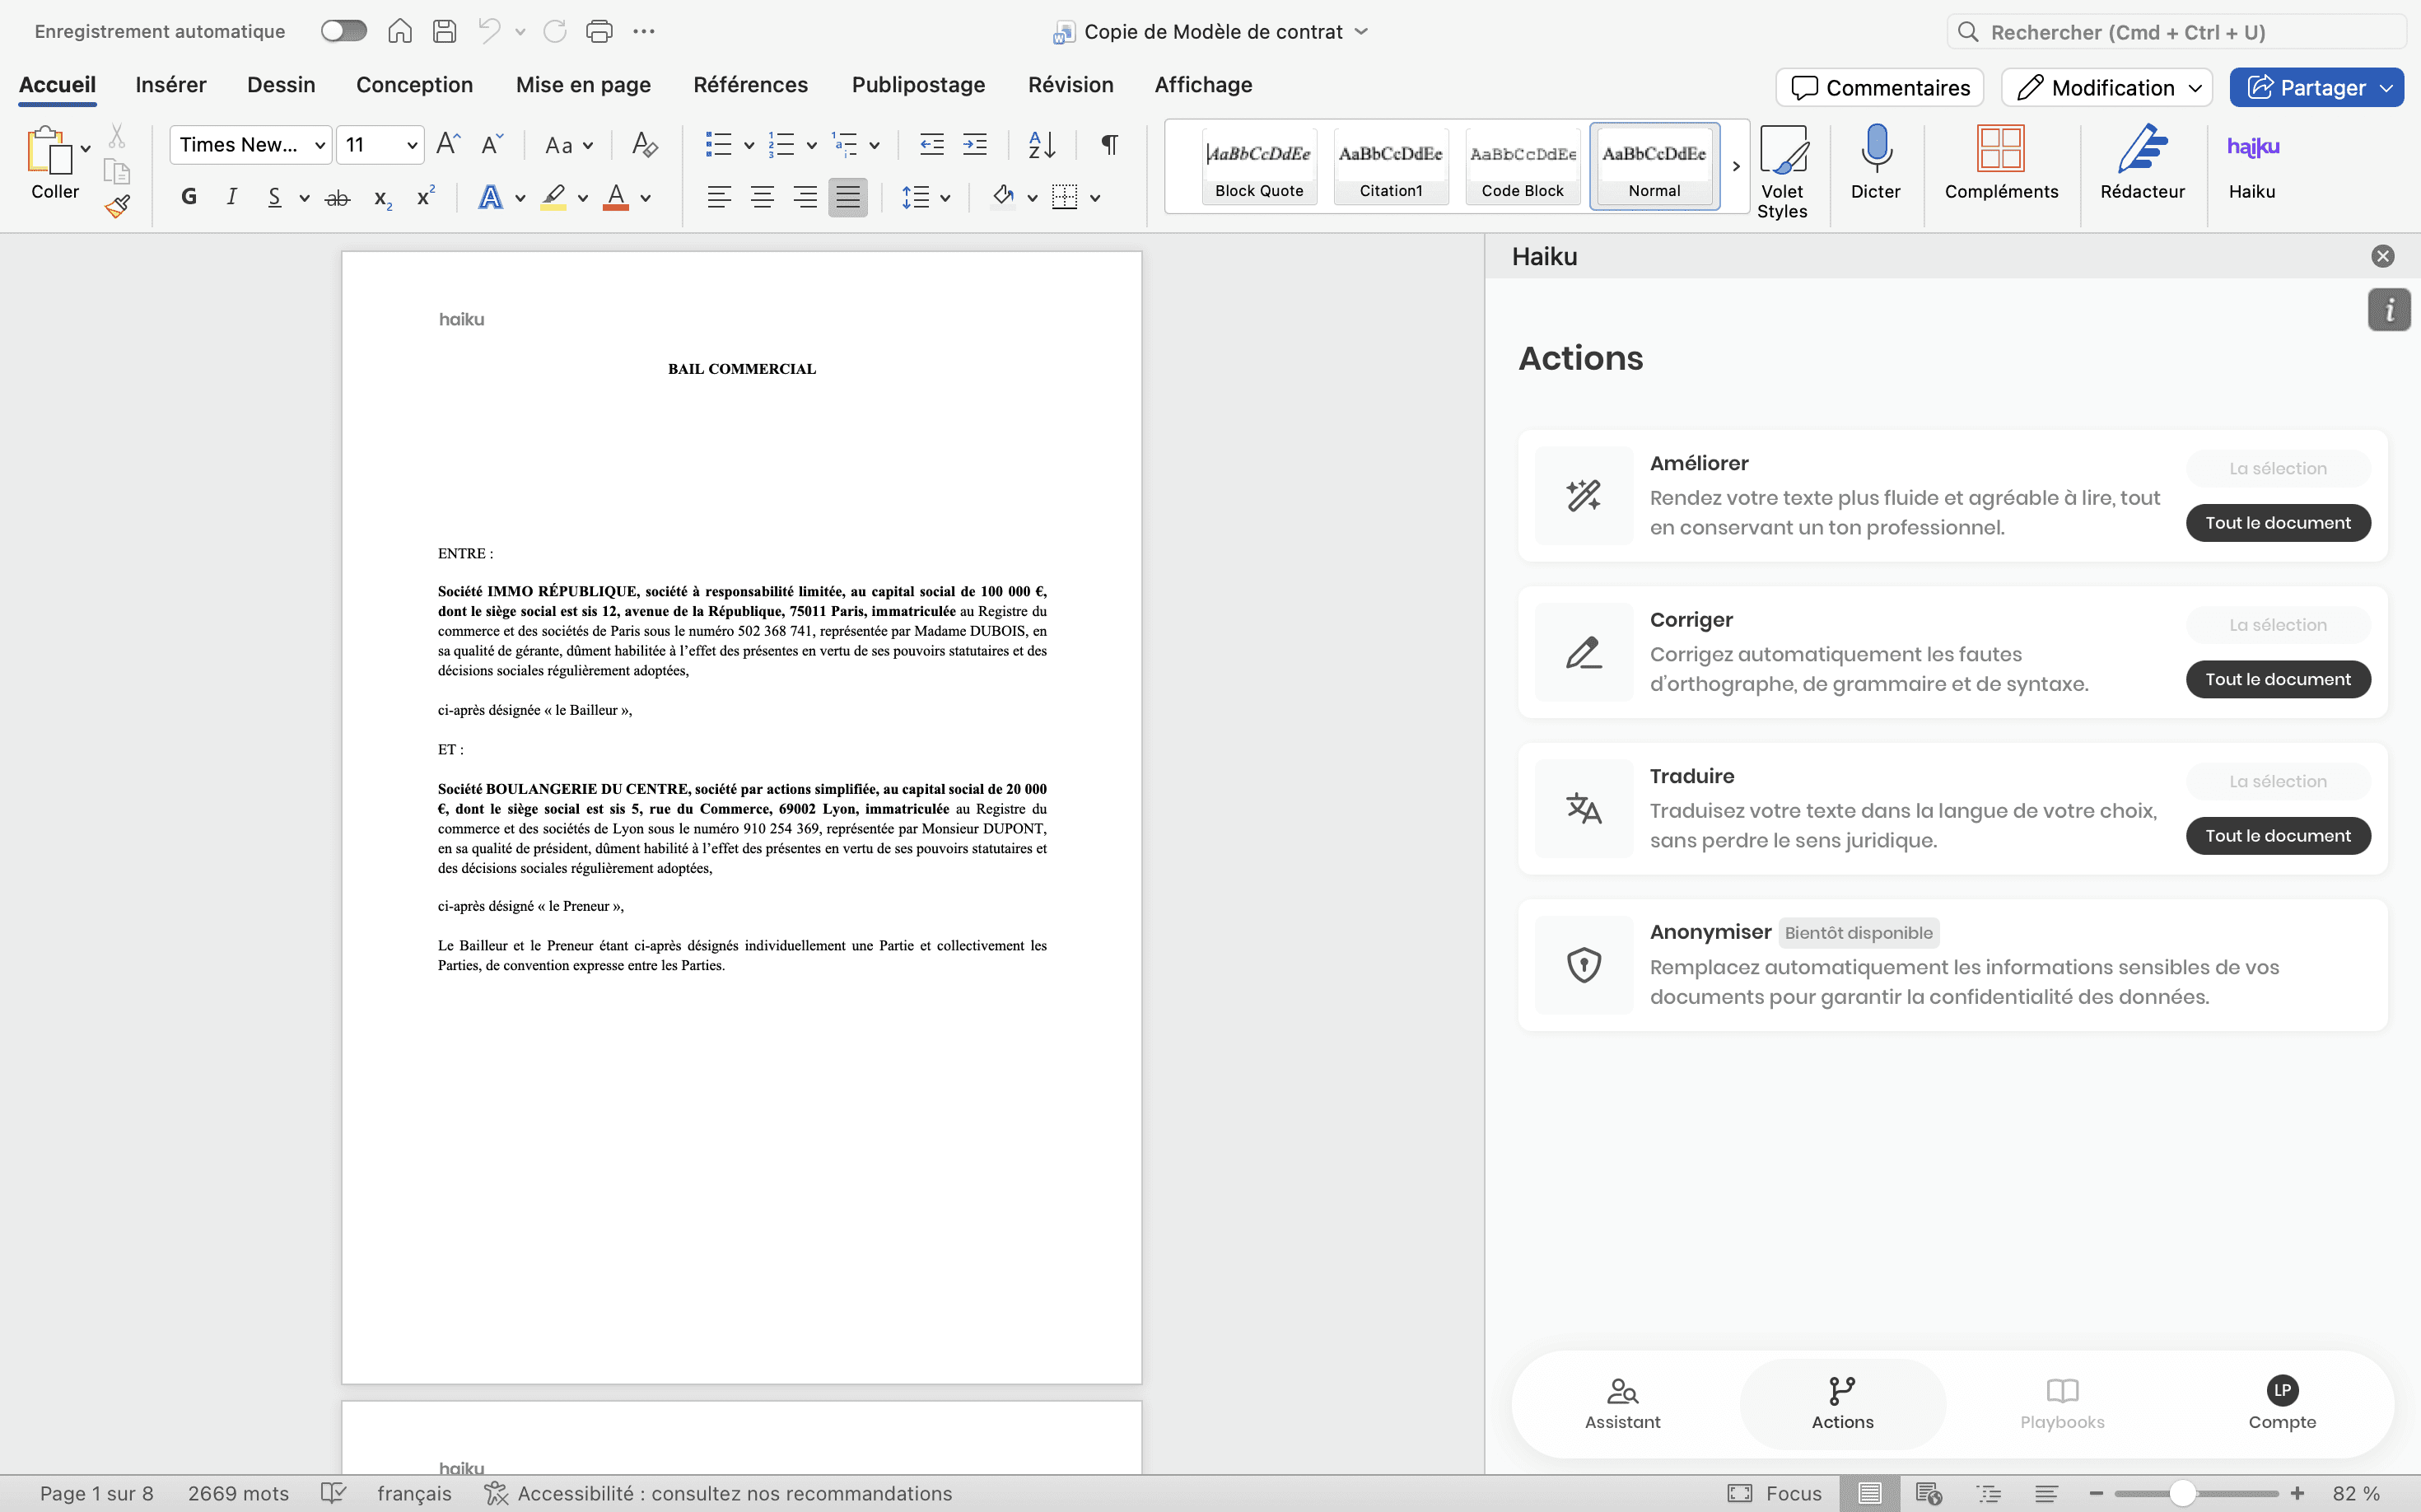Expand the font size combo box
This screenshot has width=2421, height=1512.
coord(411,145)
